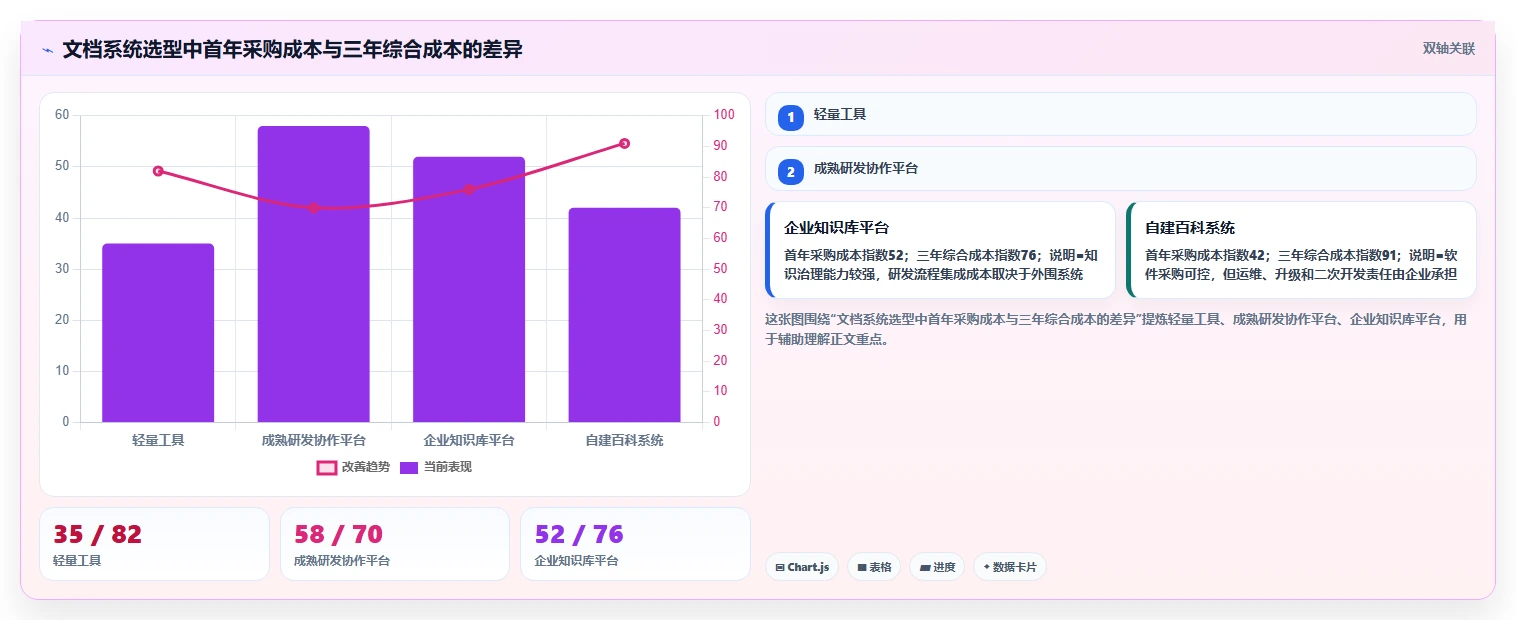Select the Chart.js tag
Image resolution: width=1516 pixels, height=620 pixels.
coord(802,567)
